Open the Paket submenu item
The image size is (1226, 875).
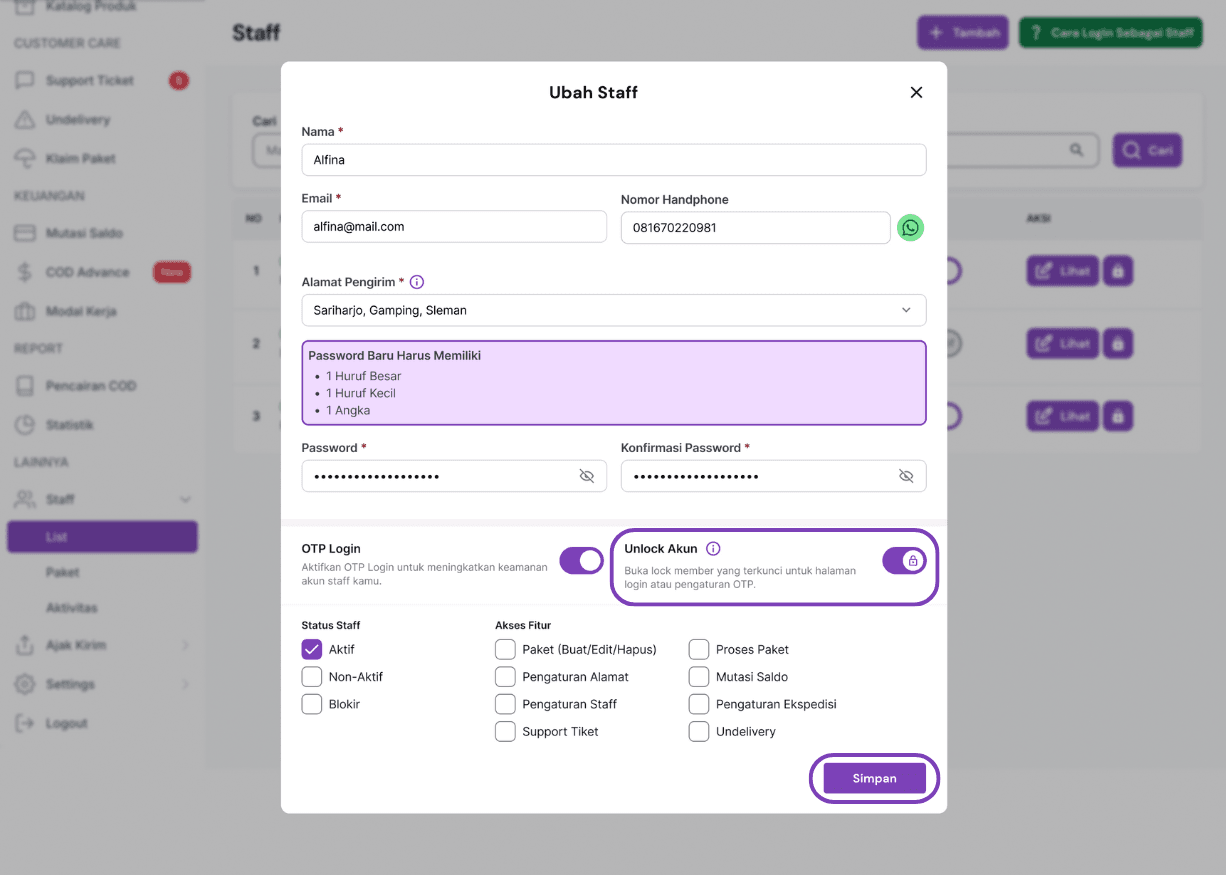(62, 573)
